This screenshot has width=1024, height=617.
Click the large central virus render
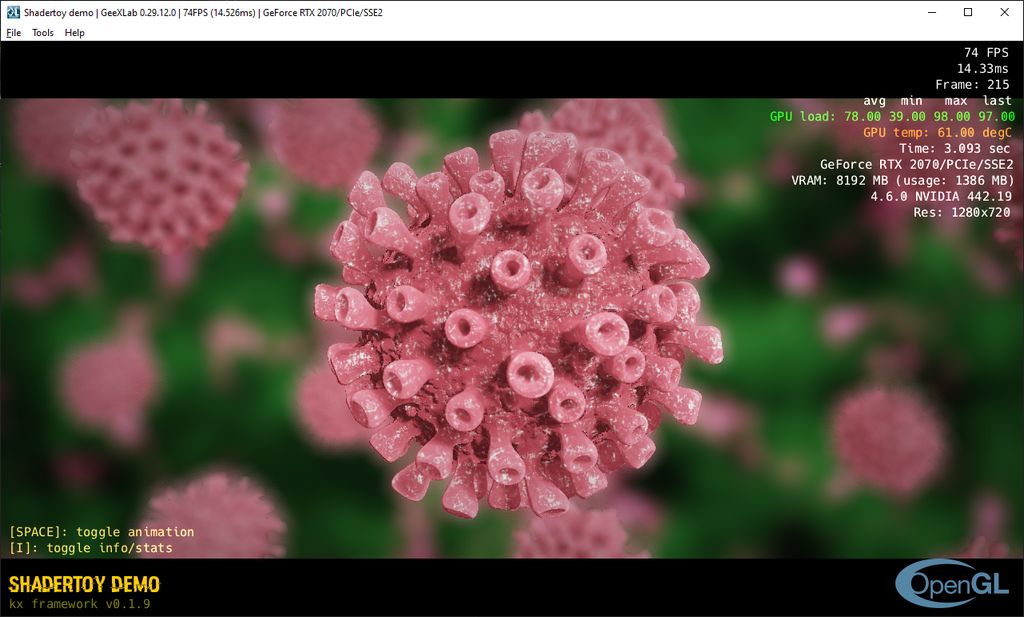coord(518,323)
